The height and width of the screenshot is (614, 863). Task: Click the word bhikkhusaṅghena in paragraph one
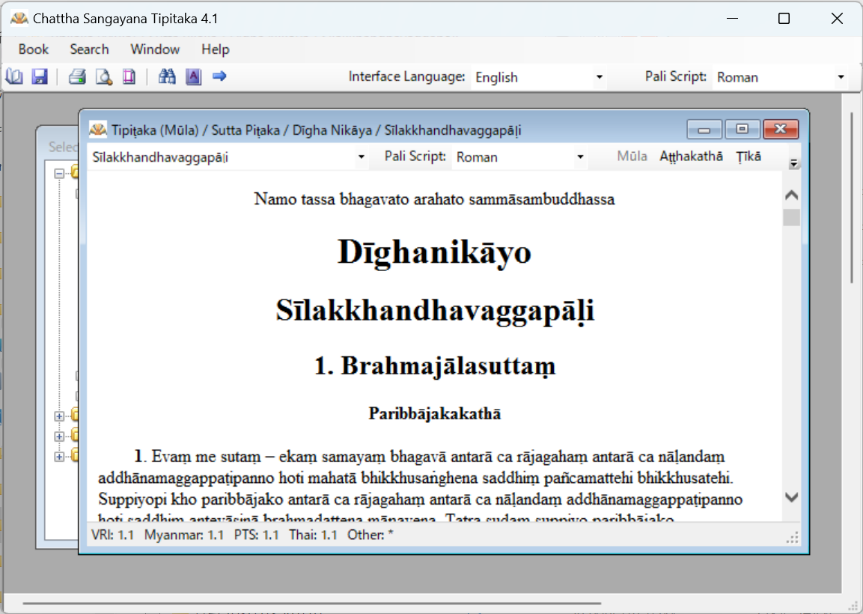click(x=418, y=478)
